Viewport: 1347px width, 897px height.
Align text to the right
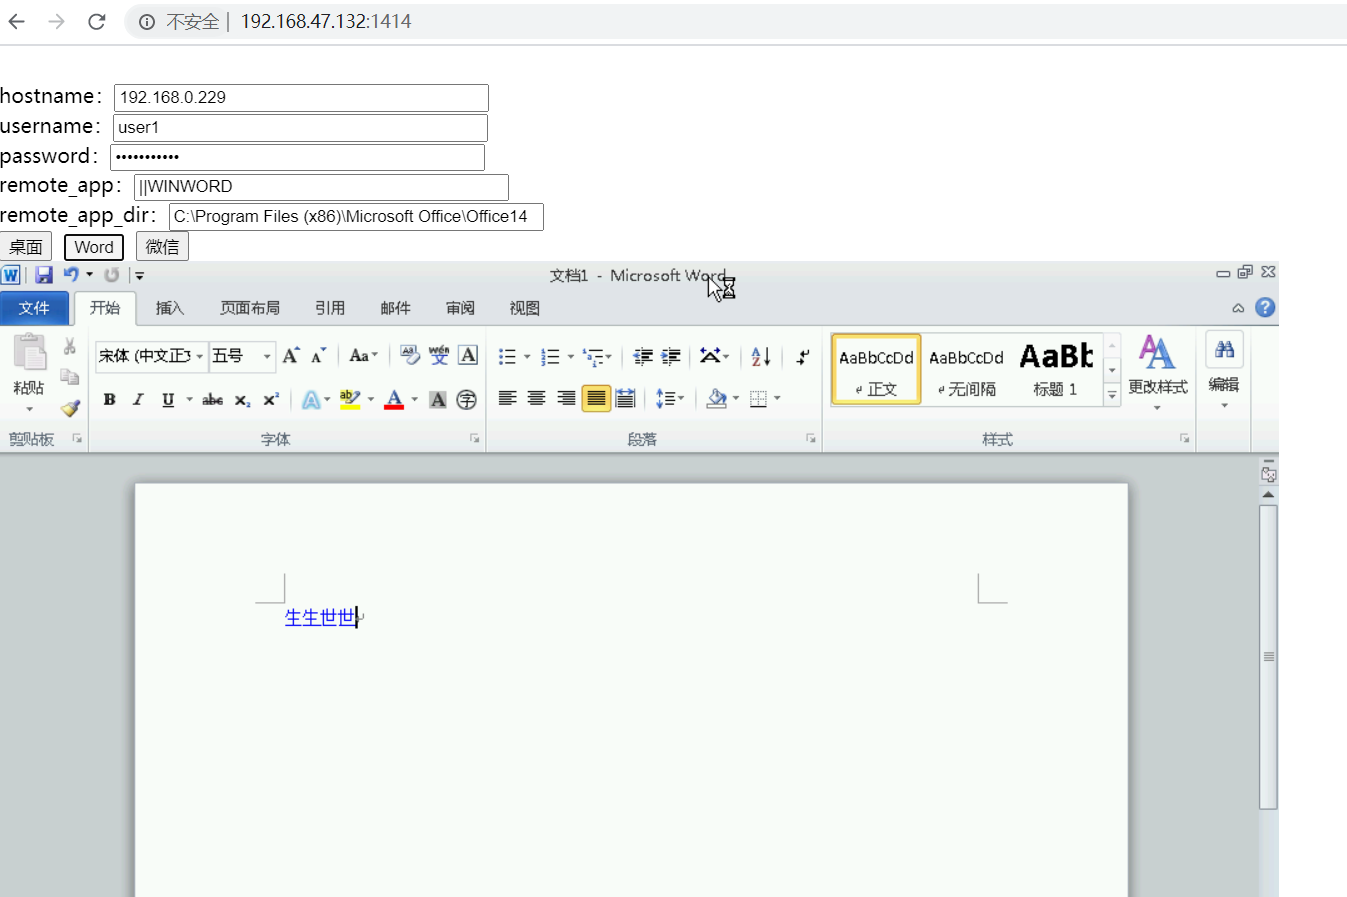click(x=566, y=399)
